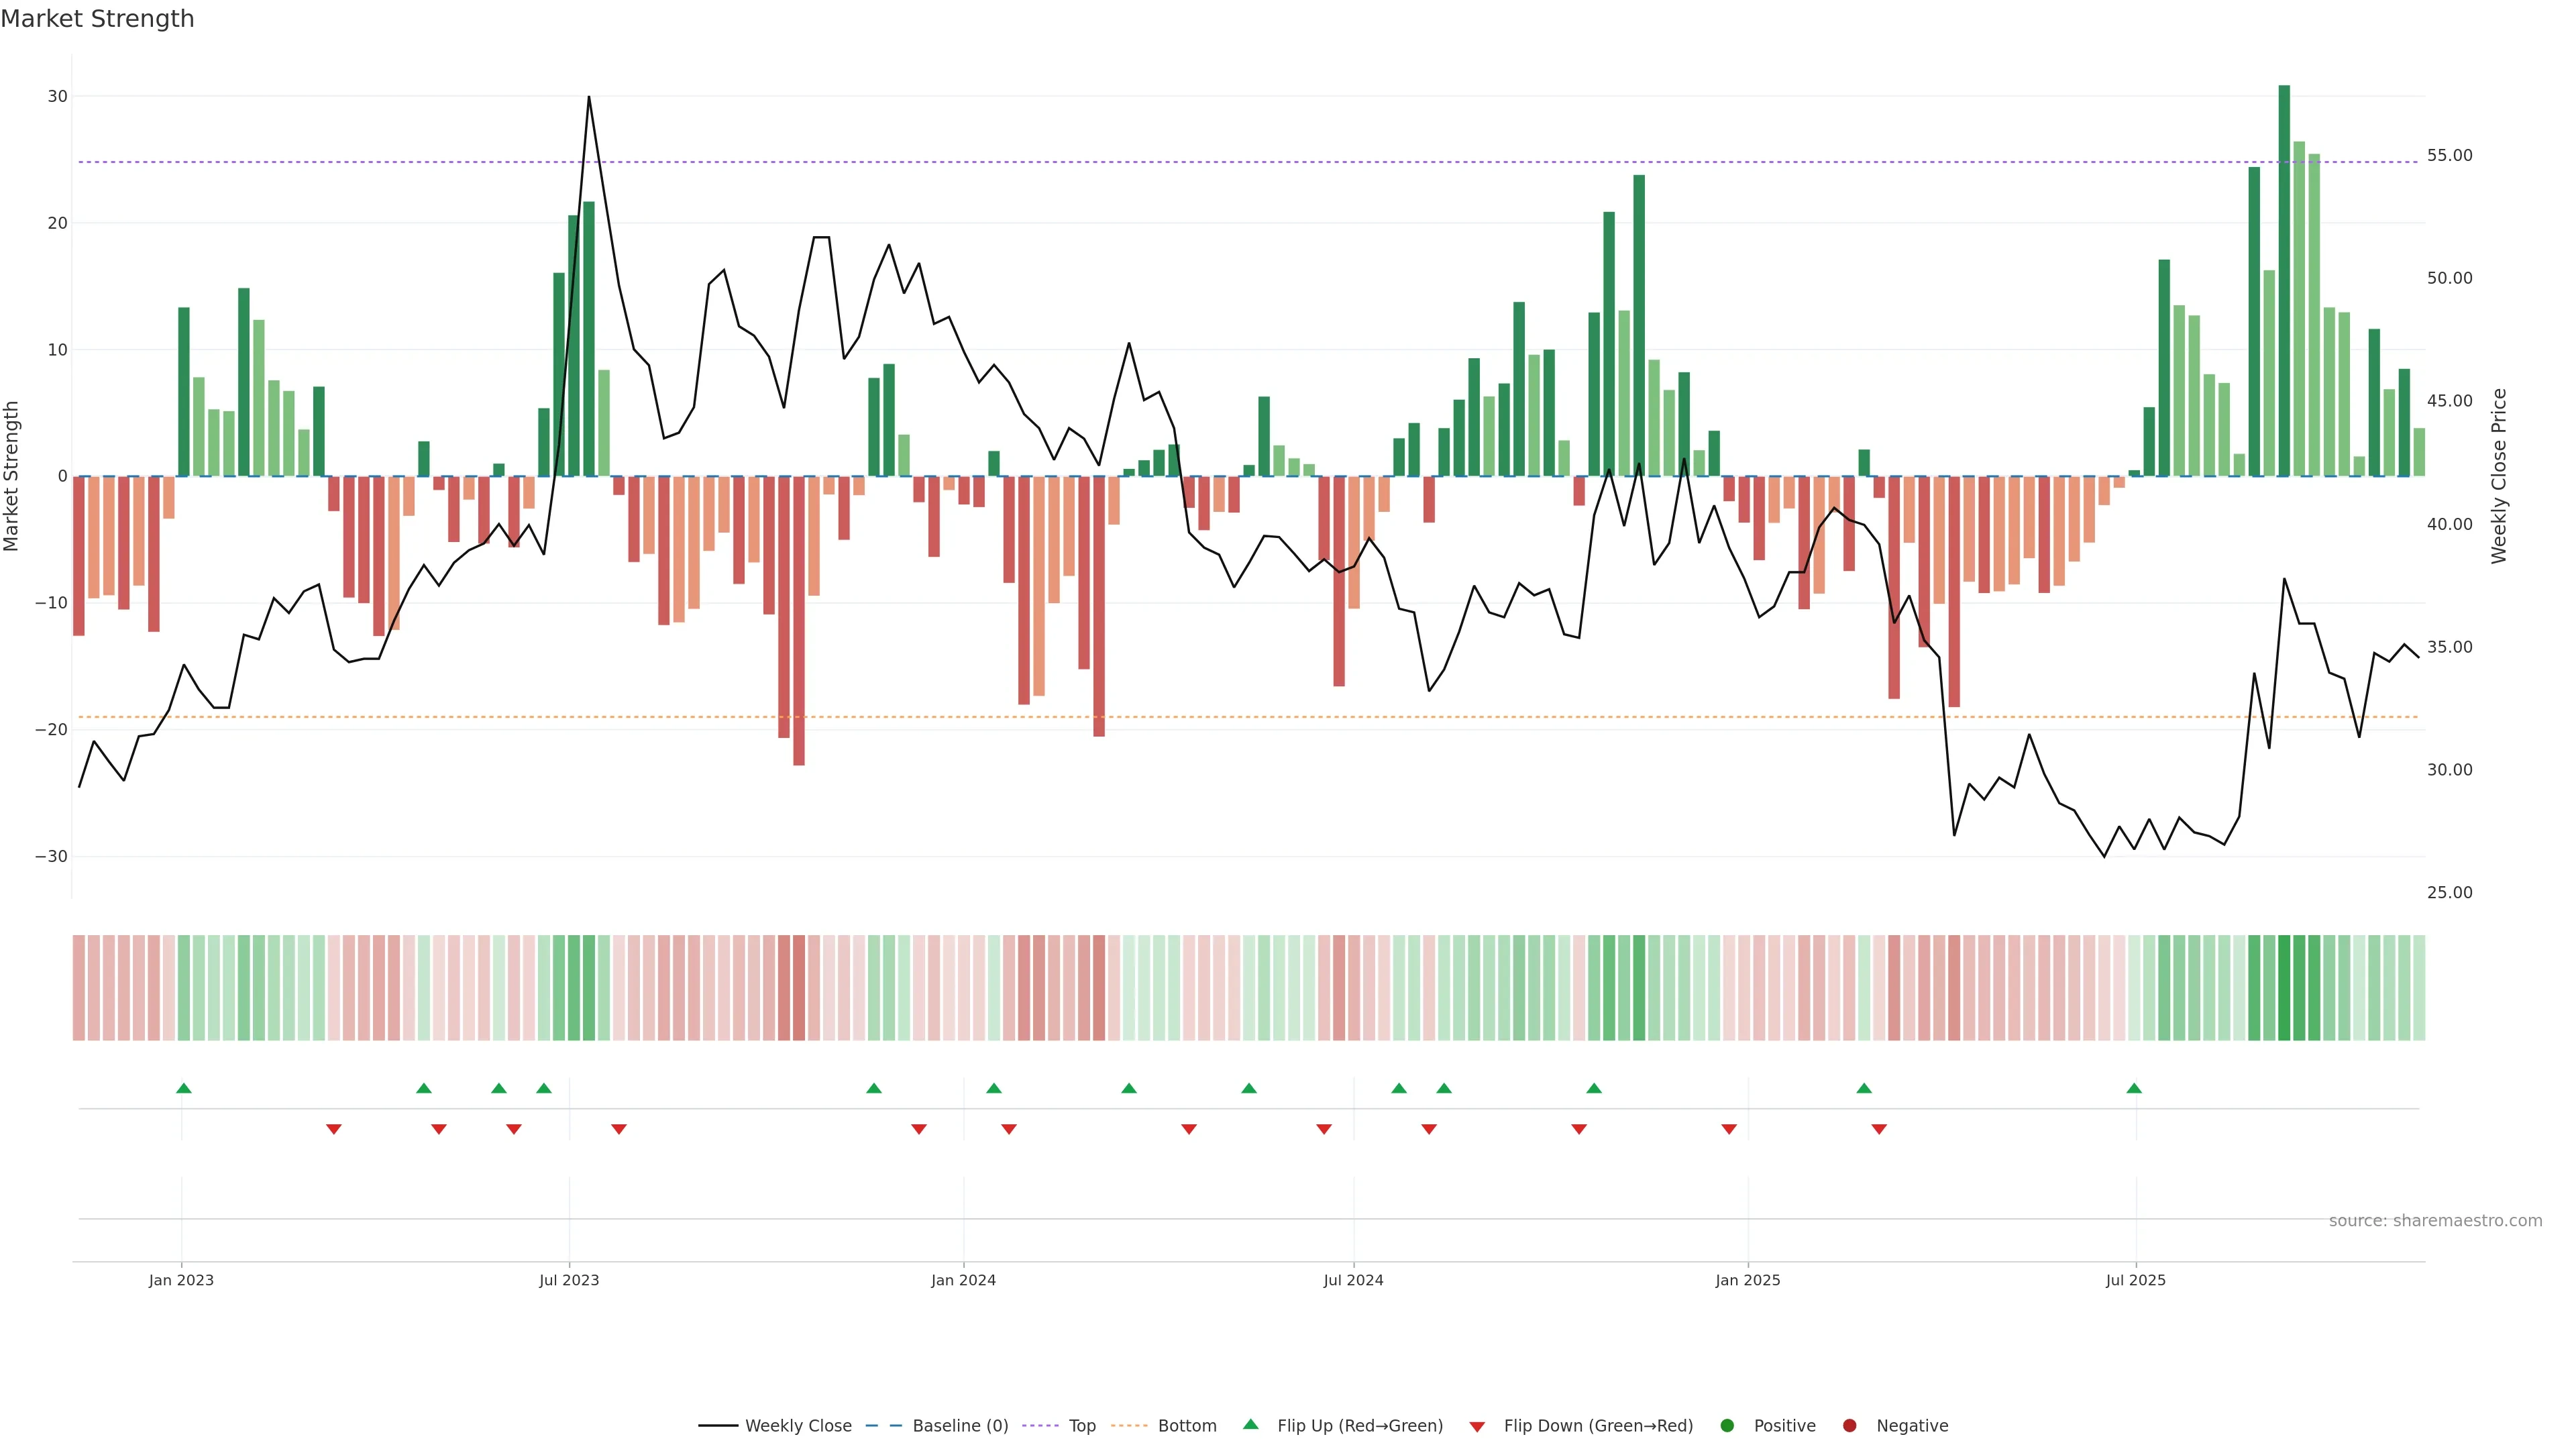Screen dimensions: 2576x1449
Task: Click the green Flip Up legend triangle
Action: pyautogui.click(x=1250, y=1425)
